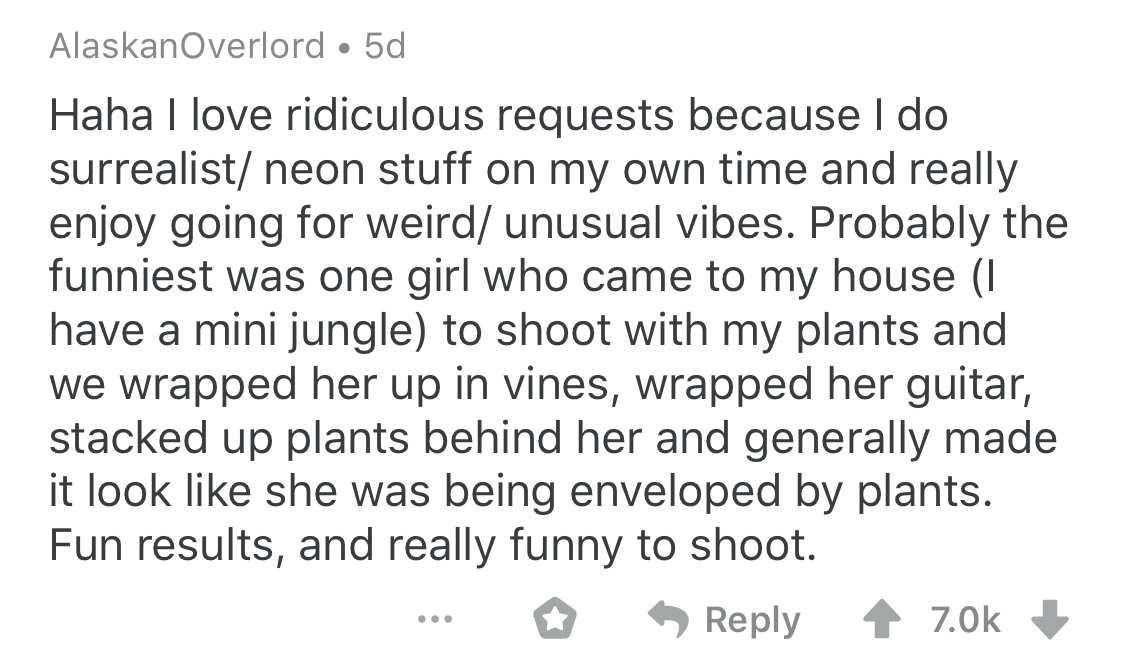
Task: Open the AlaskanOverlord user profile
Action: click(187, 46)
